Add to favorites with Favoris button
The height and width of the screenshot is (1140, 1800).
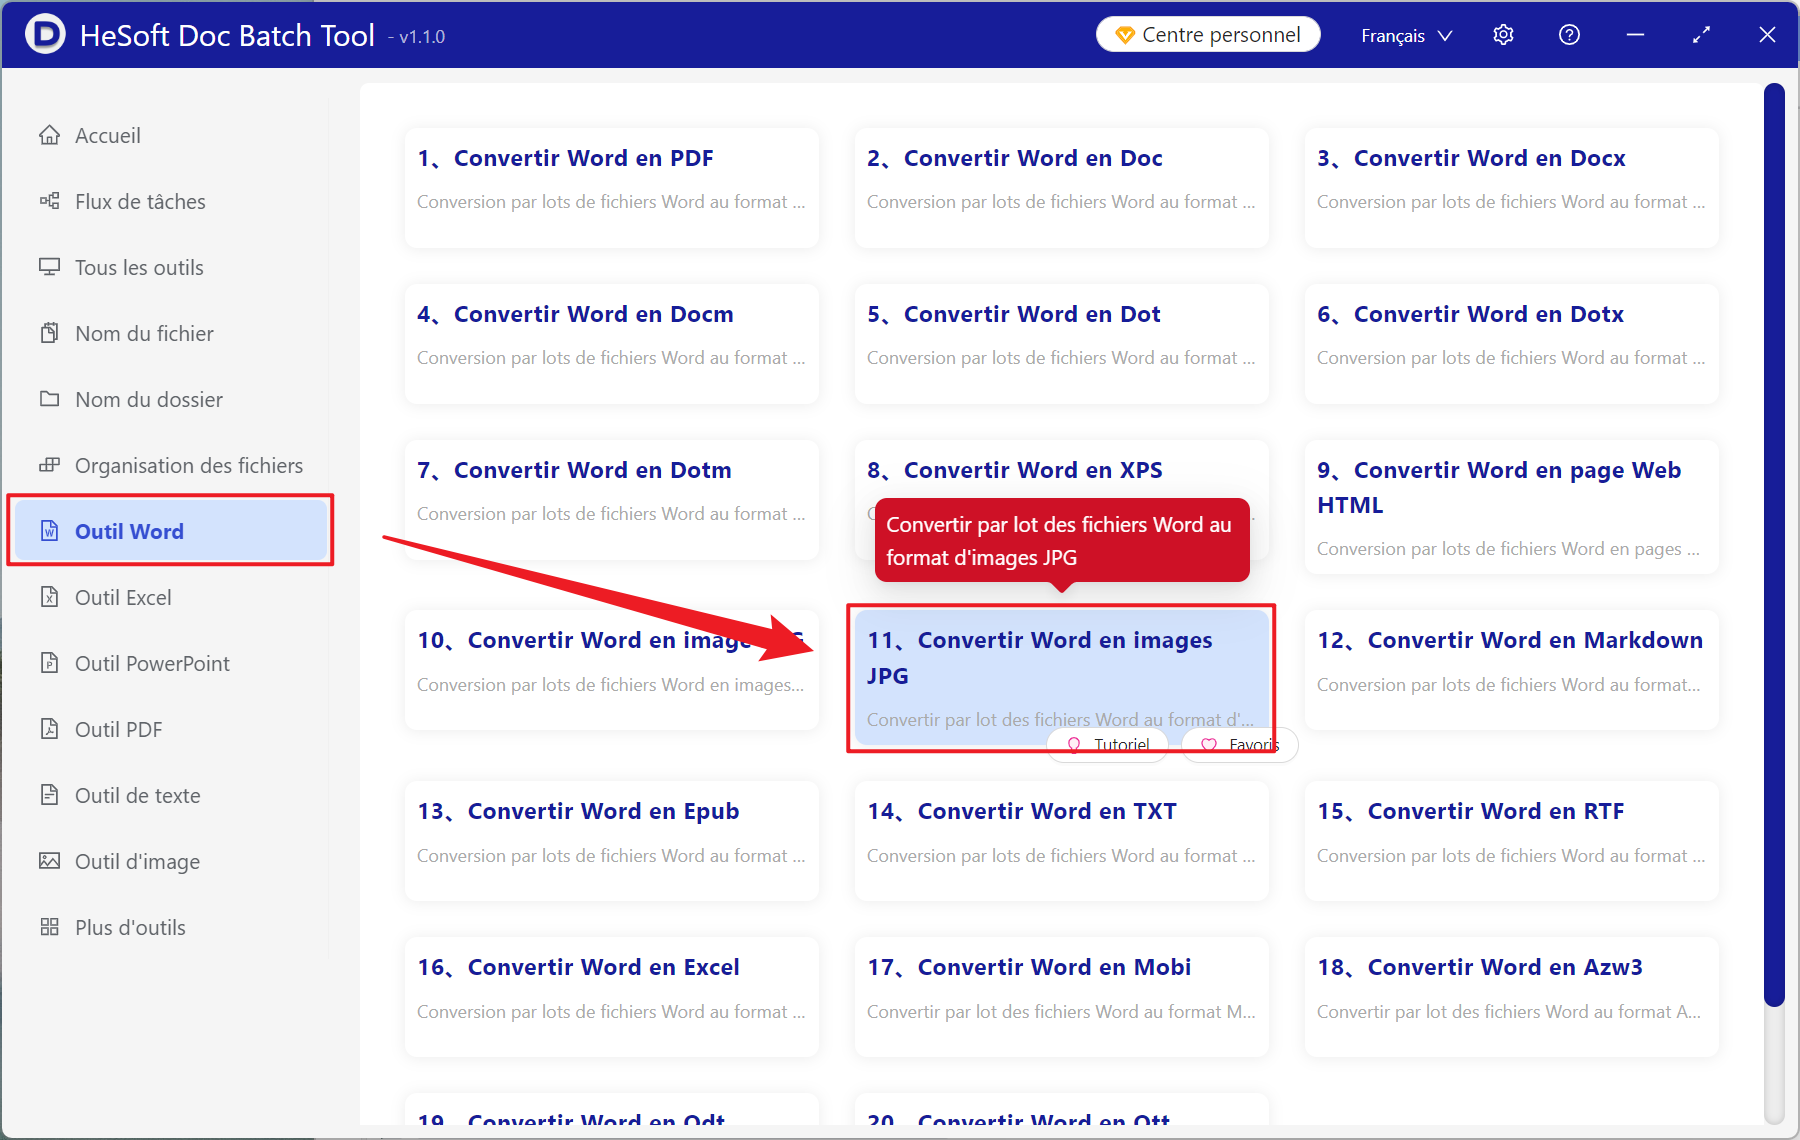coord(1240,745)
